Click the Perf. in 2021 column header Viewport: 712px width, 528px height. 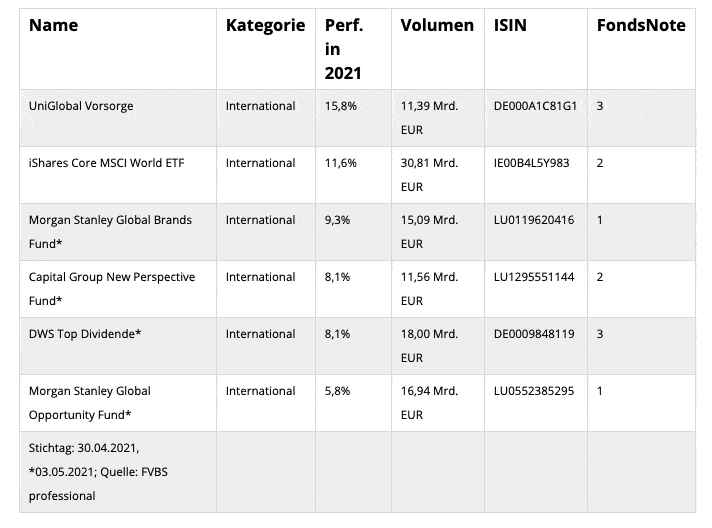pyautogui.click(x=344, y=49)
